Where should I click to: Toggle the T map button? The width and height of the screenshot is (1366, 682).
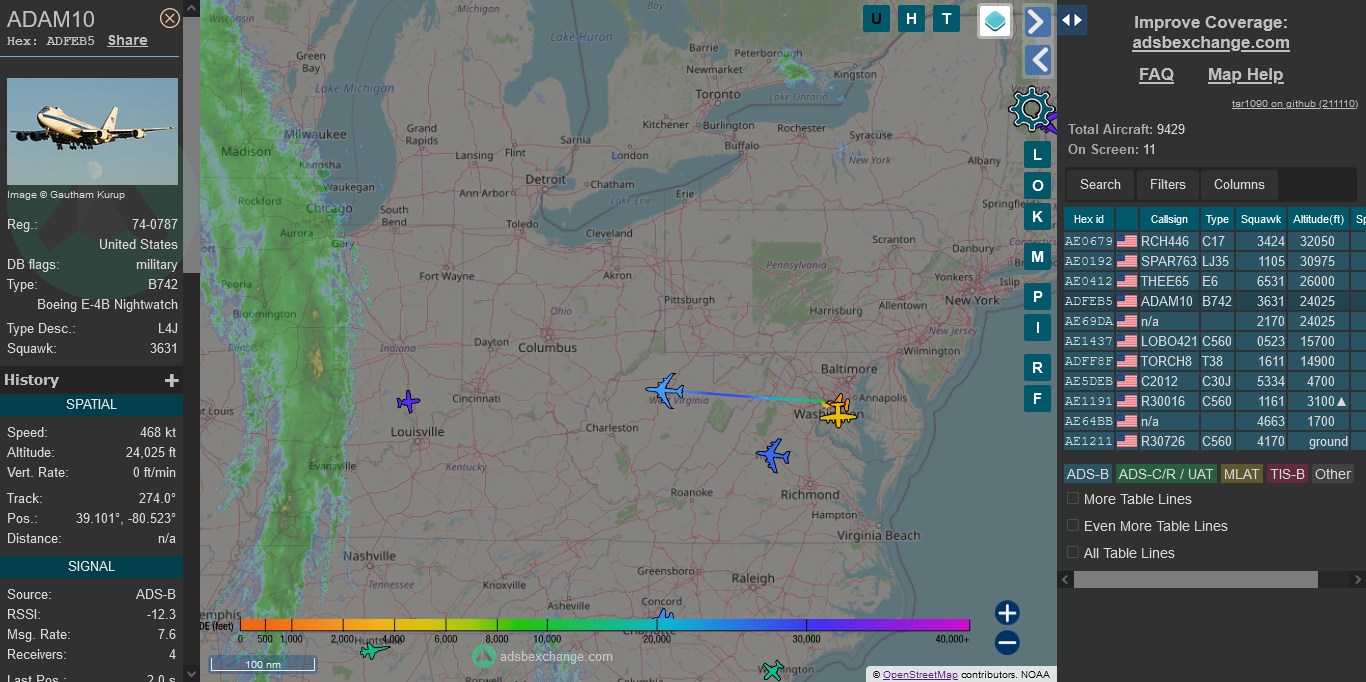[946, 18]
